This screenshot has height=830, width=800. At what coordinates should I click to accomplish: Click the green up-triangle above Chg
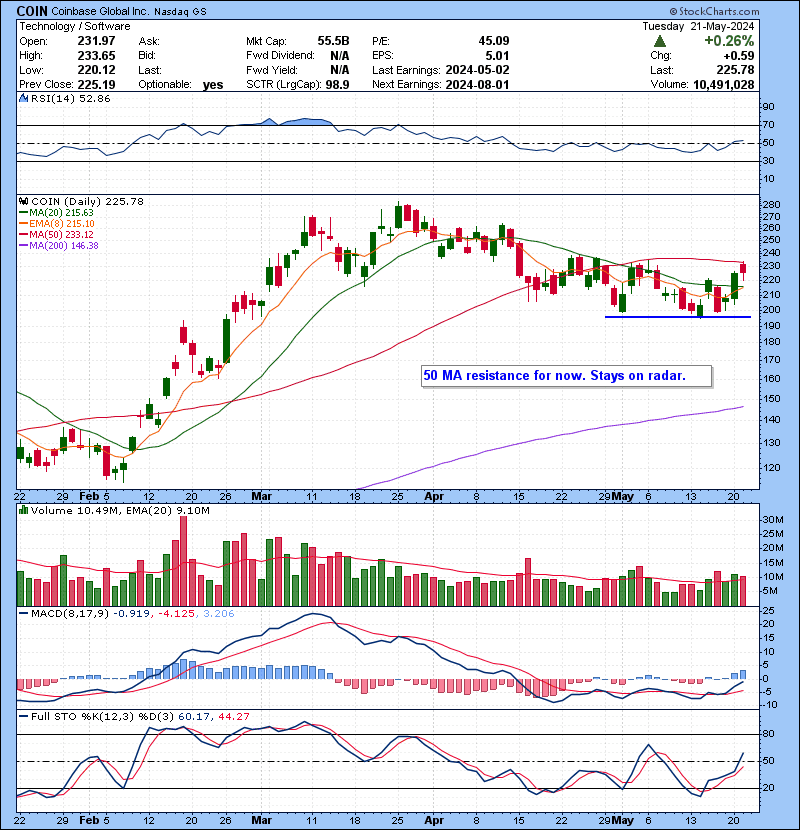(660, 41)
